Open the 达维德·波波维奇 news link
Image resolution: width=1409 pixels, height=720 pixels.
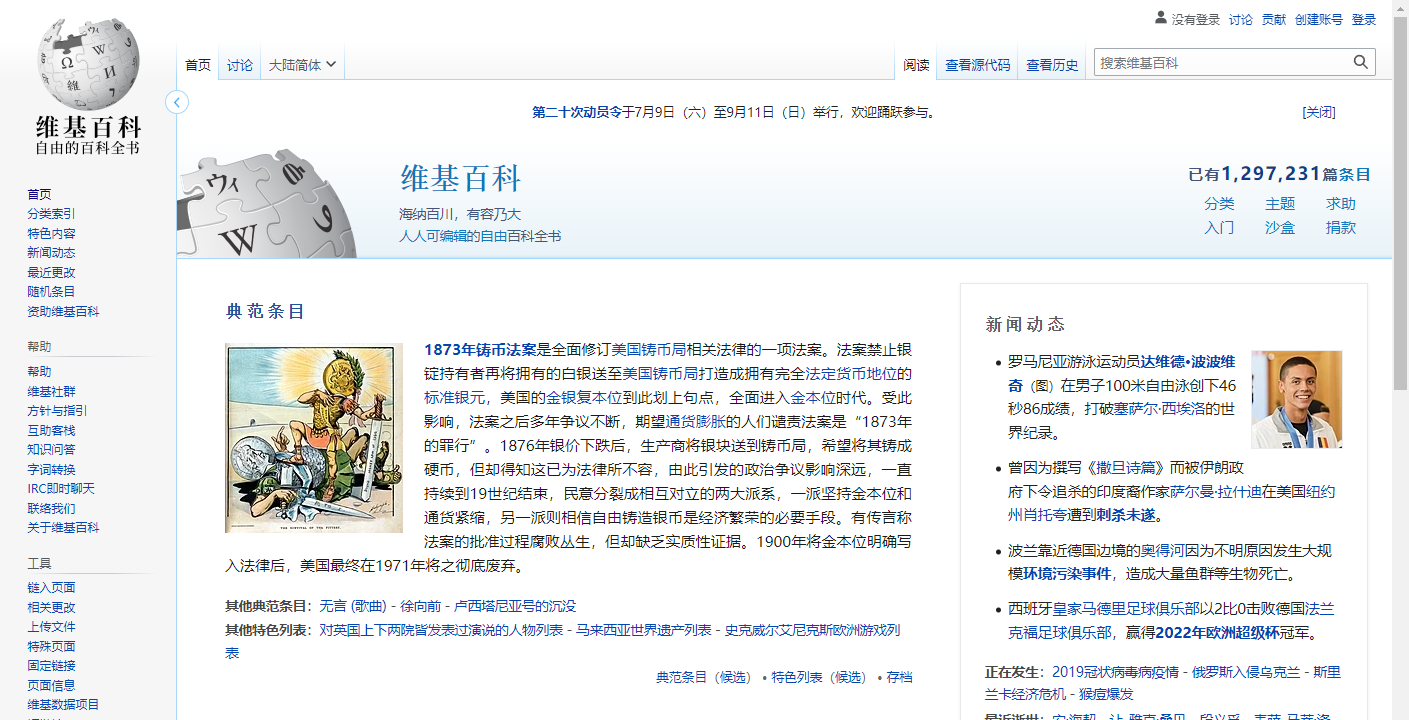point(1121,373)
